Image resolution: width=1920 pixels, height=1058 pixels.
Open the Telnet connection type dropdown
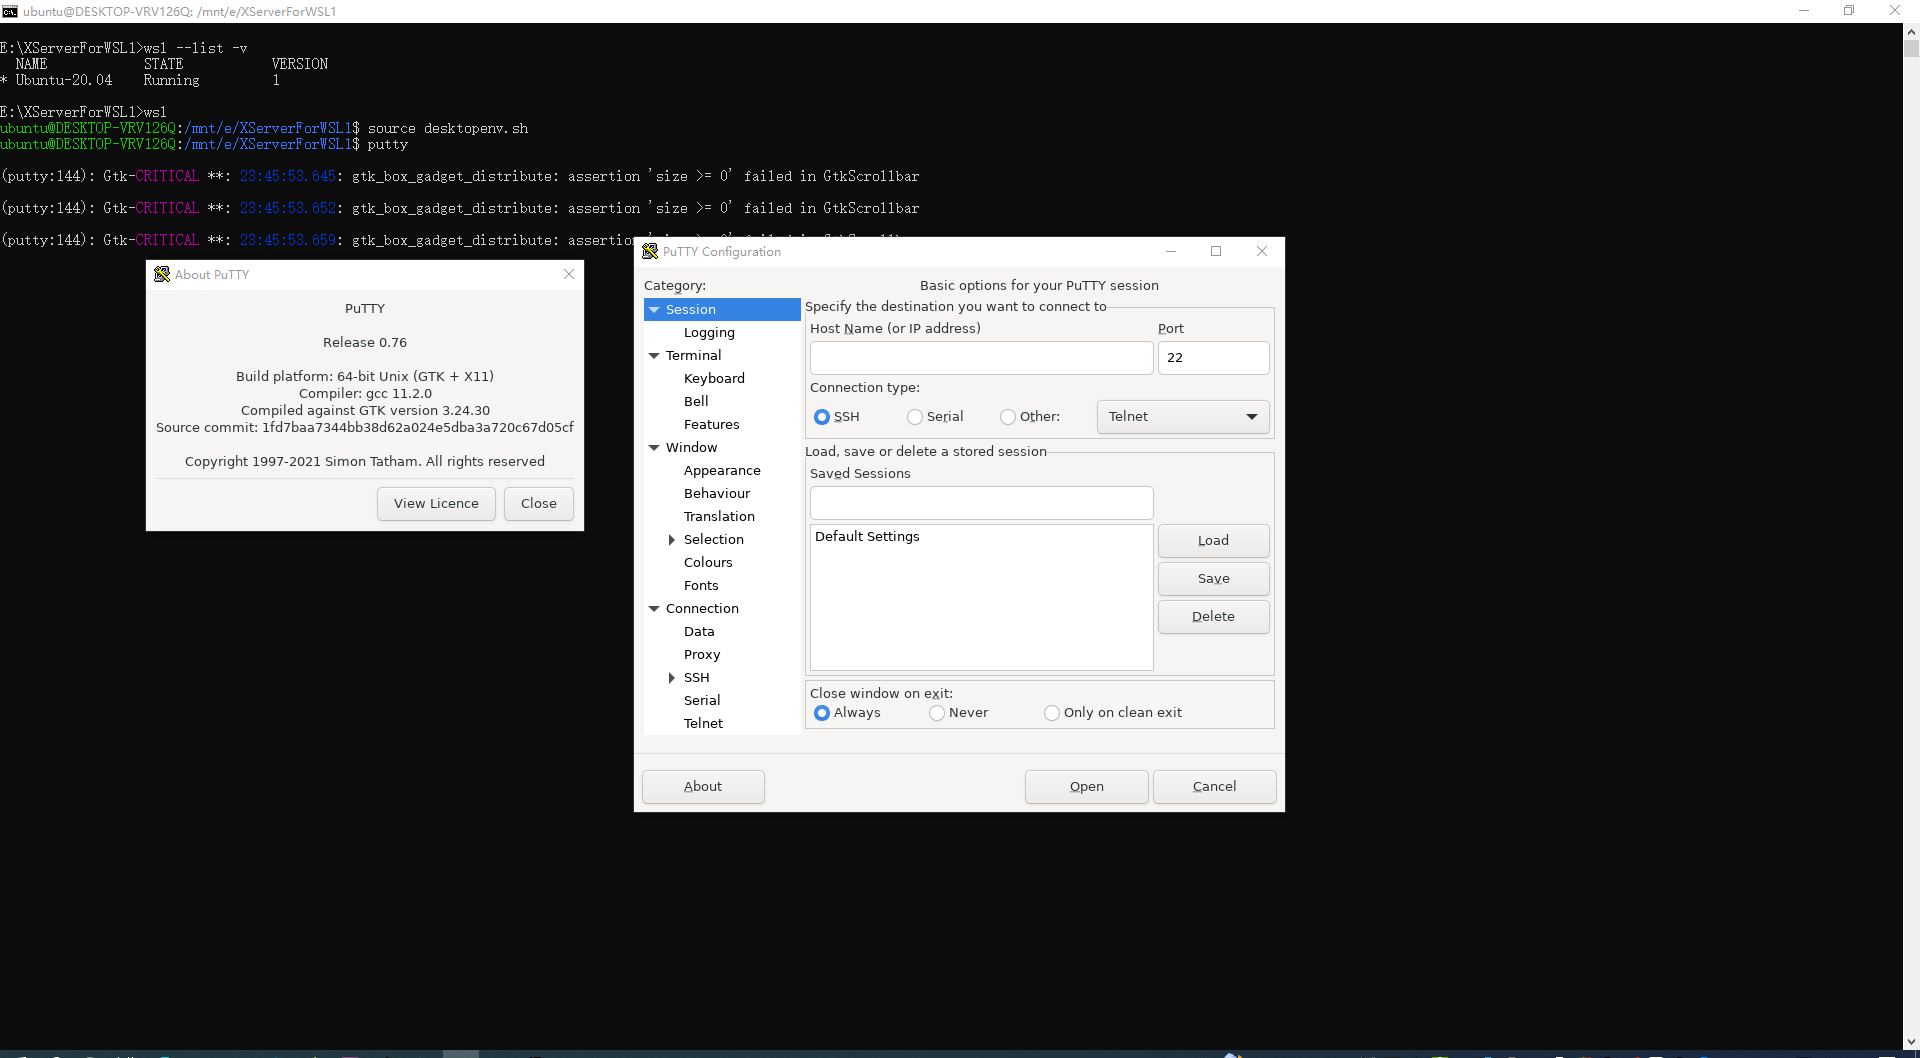[1183, 417]
